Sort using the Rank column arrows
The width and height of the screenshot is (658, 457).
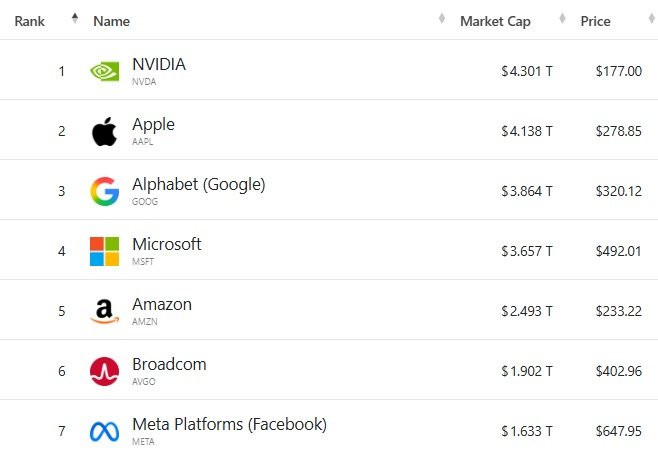(74, 20)
